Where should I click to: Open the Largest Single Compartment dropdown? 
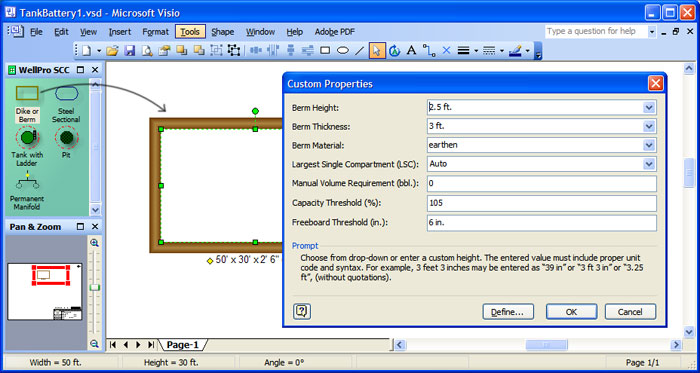click(x=649, y=164)
